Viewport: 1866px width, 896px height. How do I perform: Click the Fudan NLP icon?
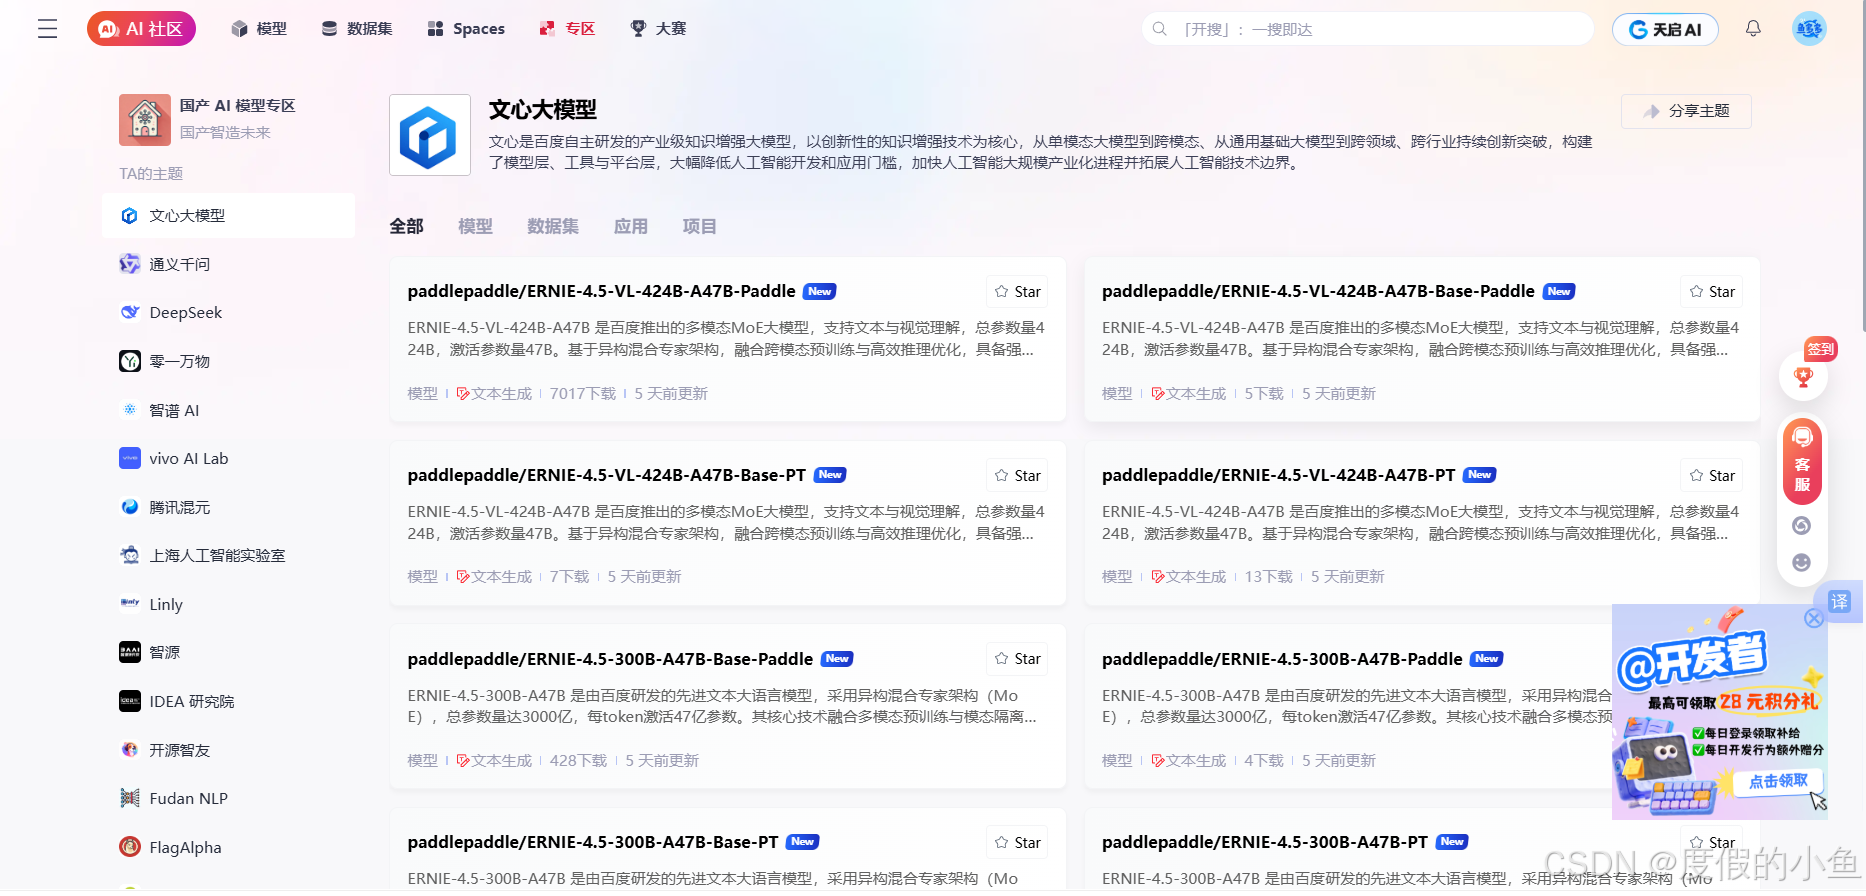pos(130,798)
